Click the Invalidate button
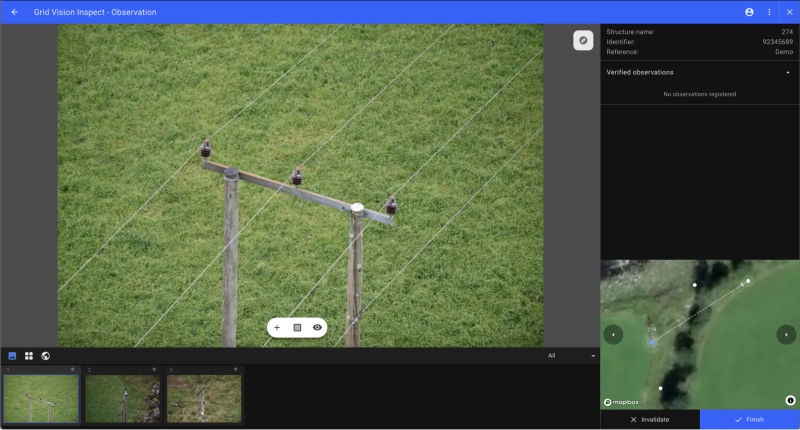This screenshot has height=430, width=800. [650, 419]
